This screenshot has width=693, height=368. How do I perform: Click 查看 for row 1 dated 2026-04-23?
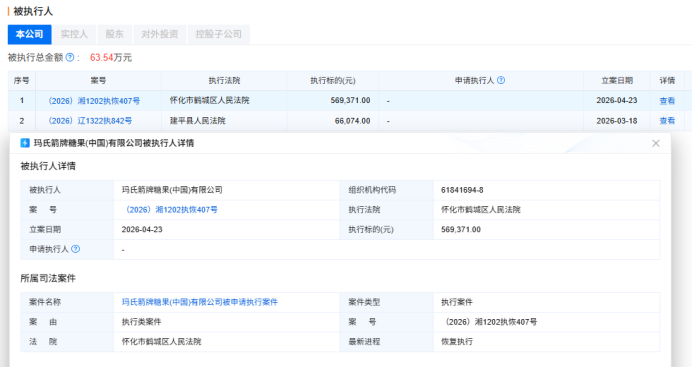pyautogui.click(x=667, y=101)
